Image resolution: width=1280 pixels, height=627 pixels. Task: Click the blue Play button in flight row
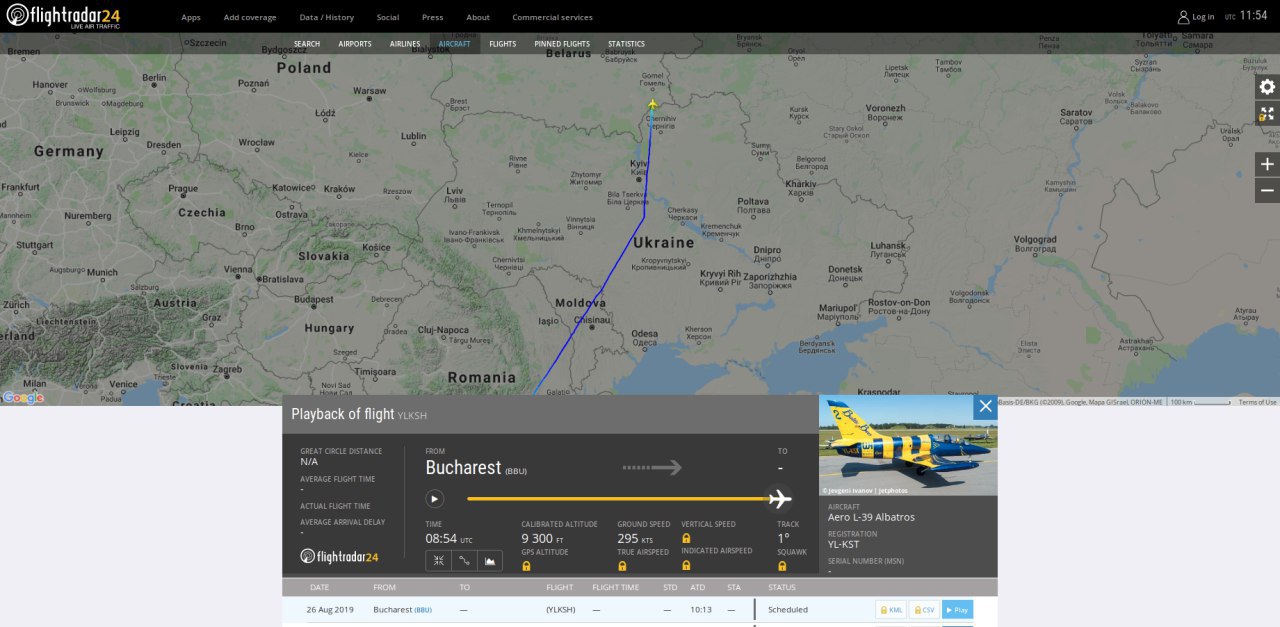[957, 610]
